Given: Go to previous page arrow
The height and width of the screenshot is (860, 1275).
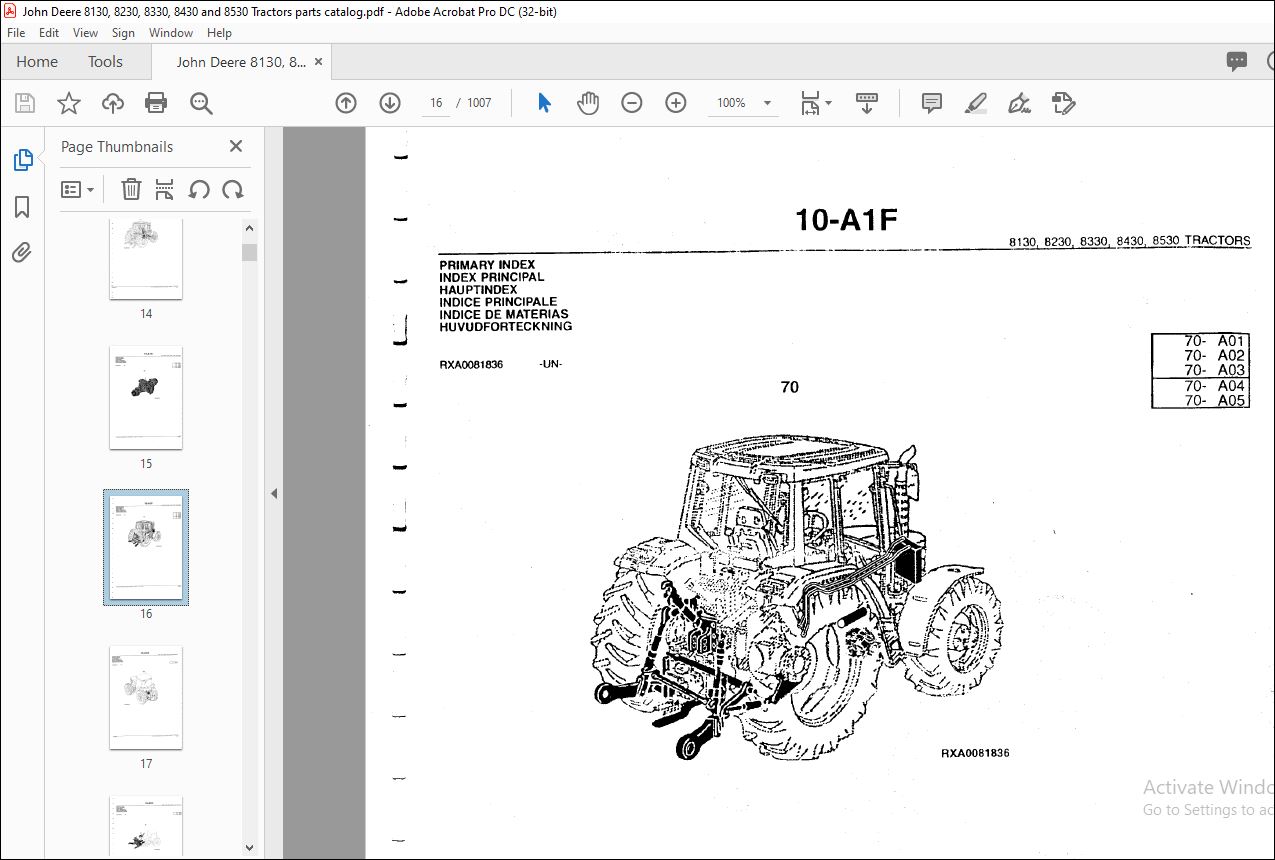Looking at the screenshot, I should point(346,103).
